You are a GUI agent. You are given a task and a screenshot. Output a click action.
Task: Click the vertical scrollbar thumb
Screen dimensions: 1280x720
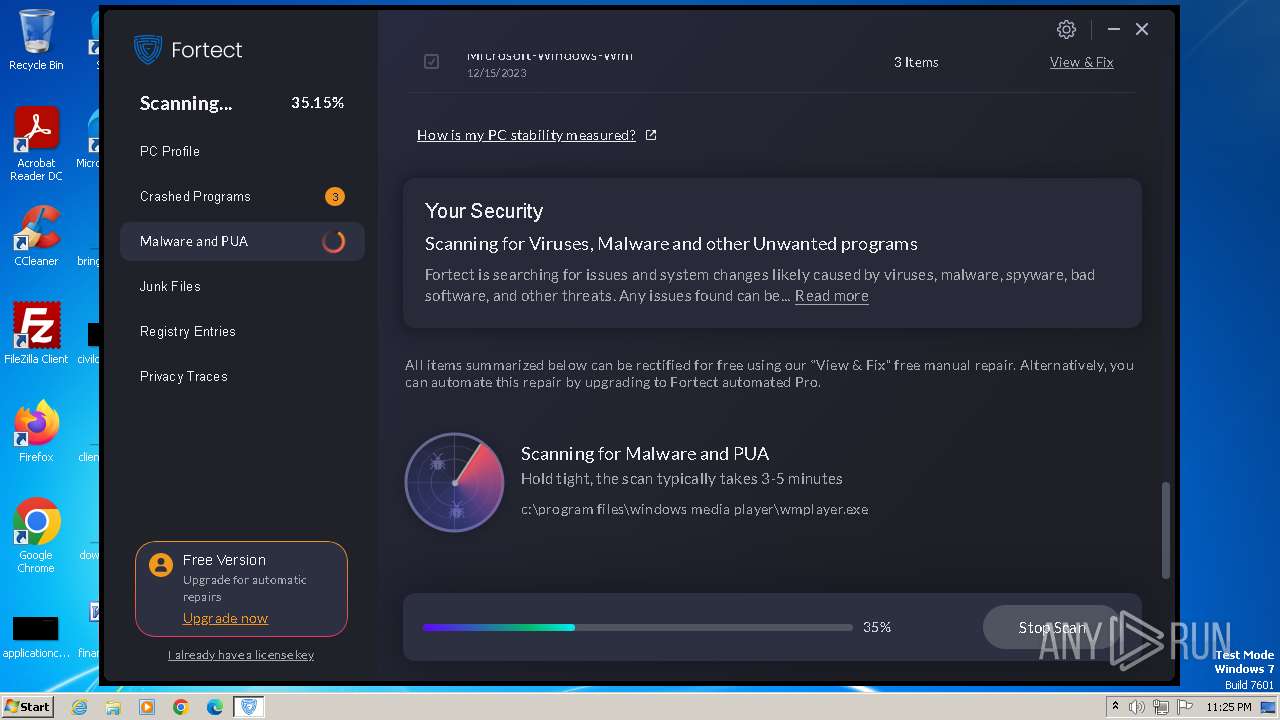pos(1165,530)
